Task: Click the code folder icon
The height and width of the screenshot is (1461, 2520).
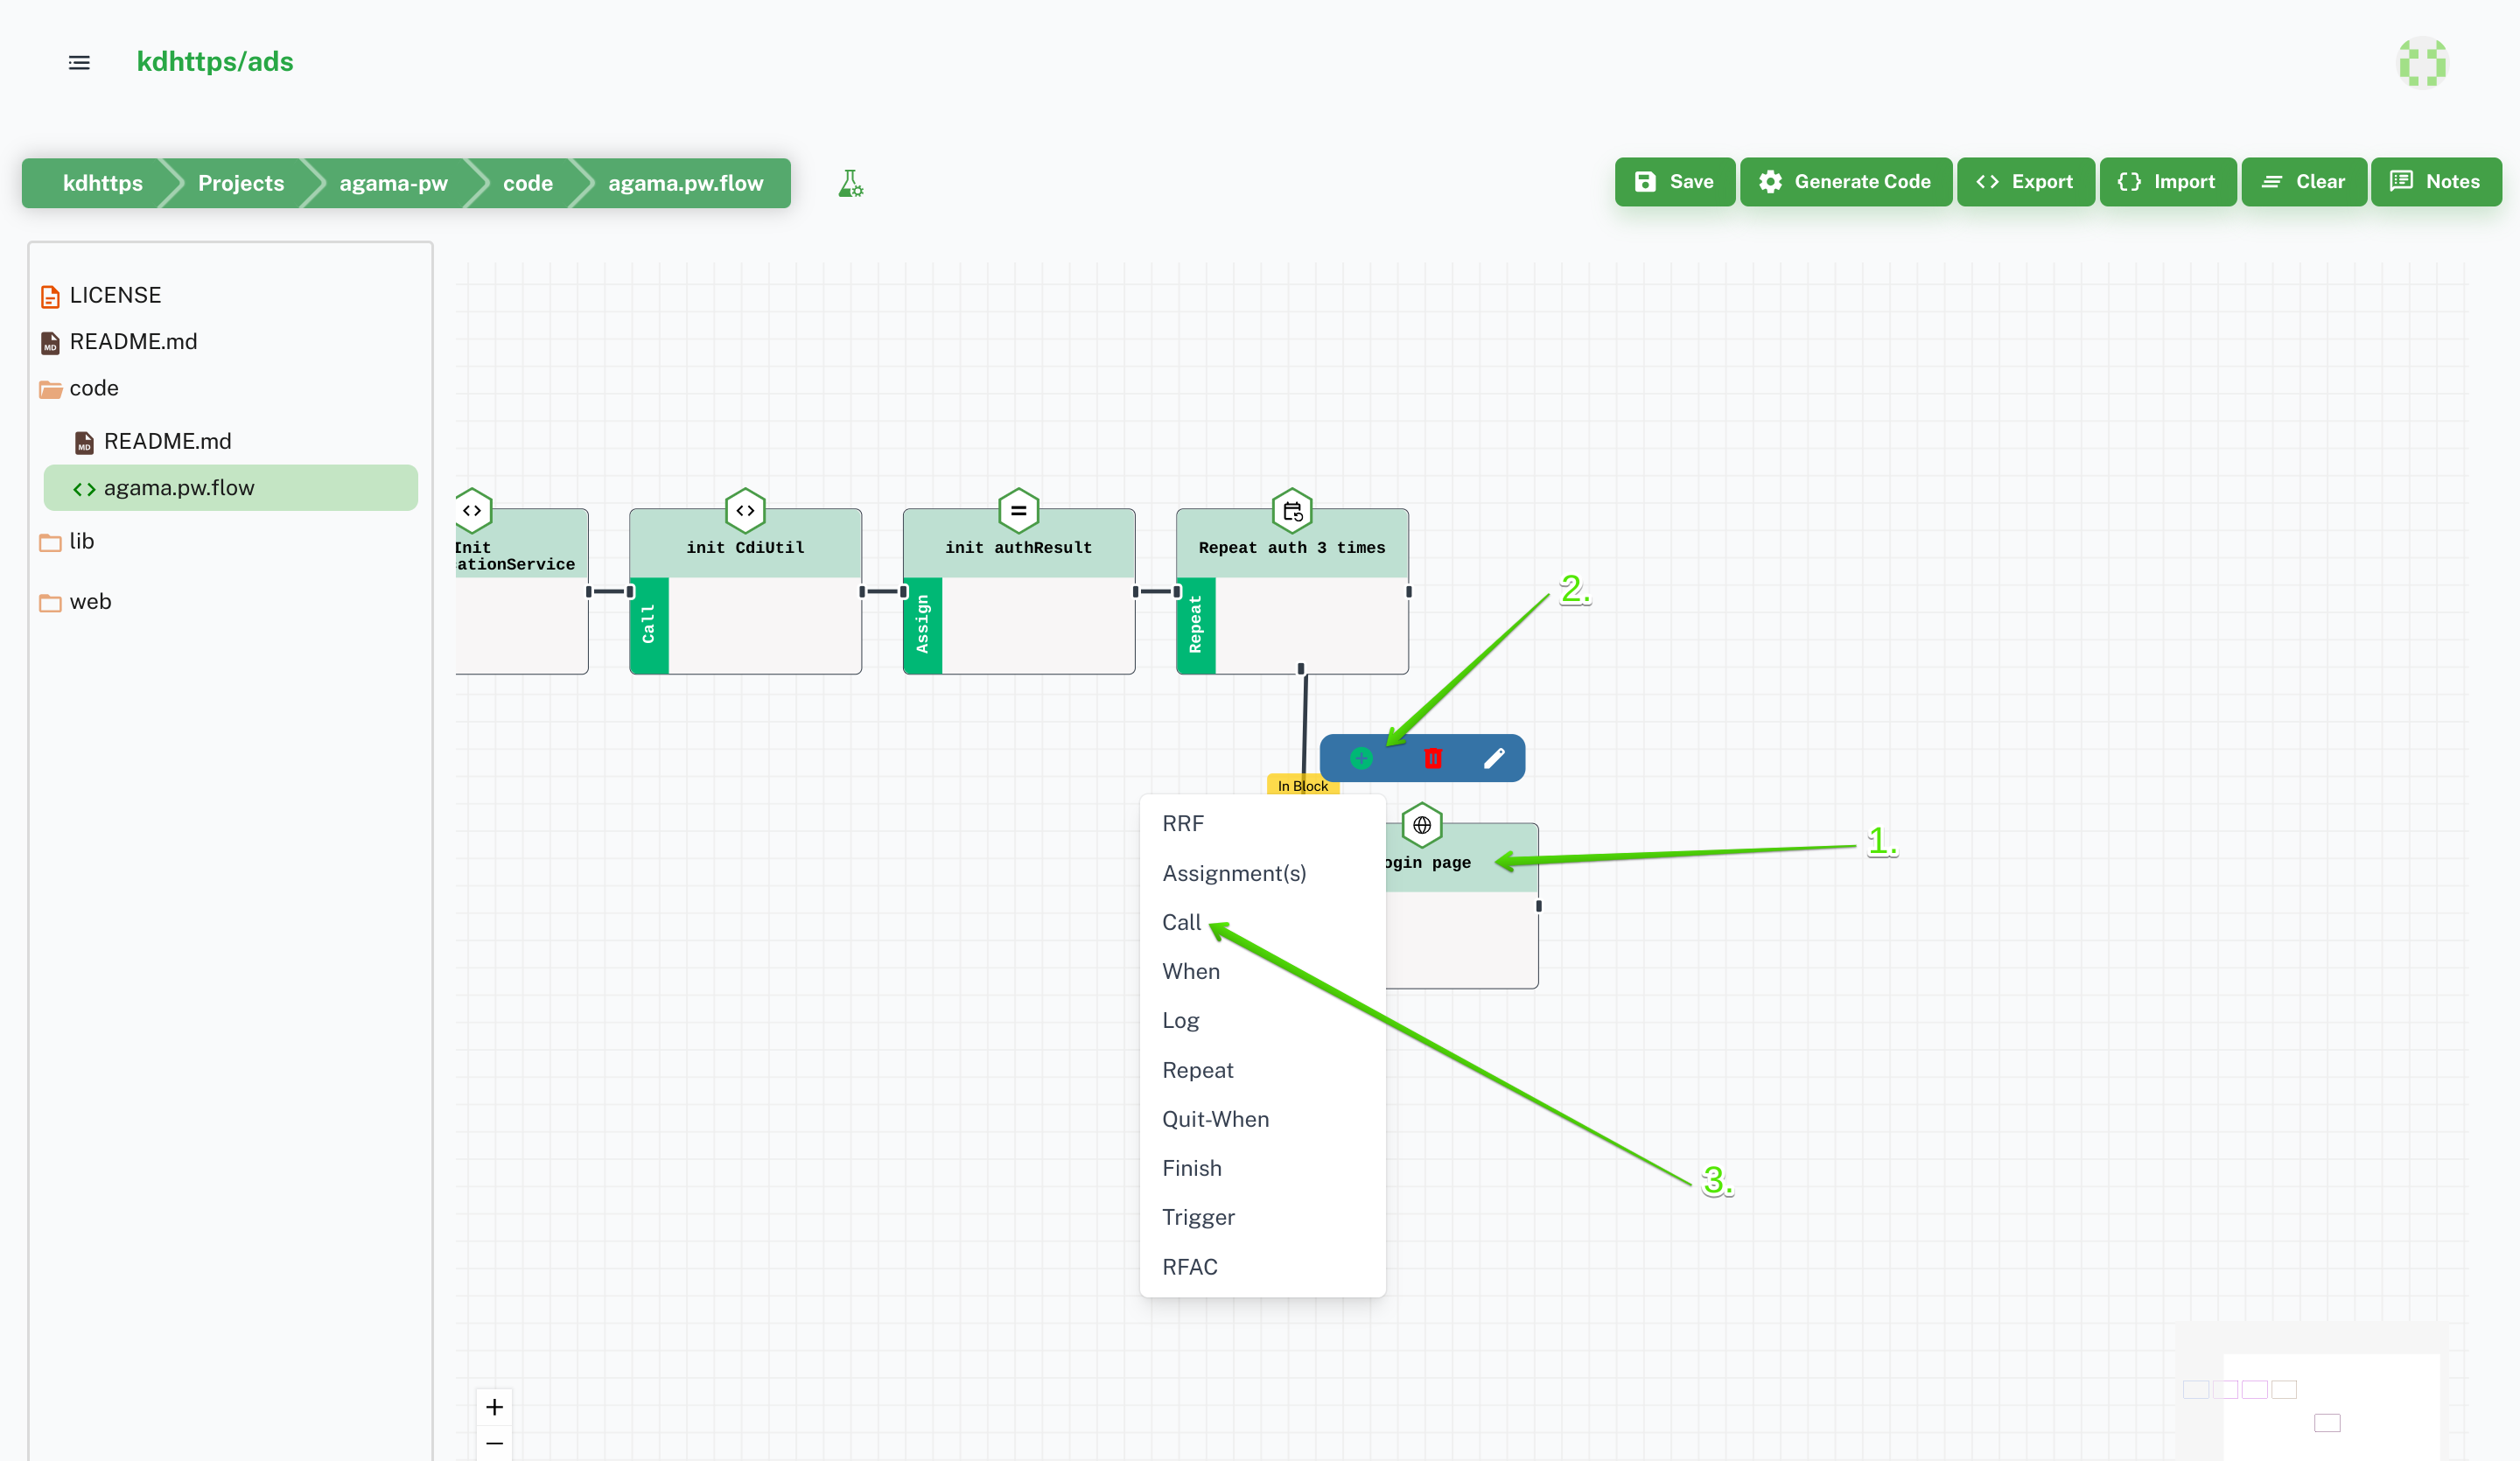Action: click(50, 389)
